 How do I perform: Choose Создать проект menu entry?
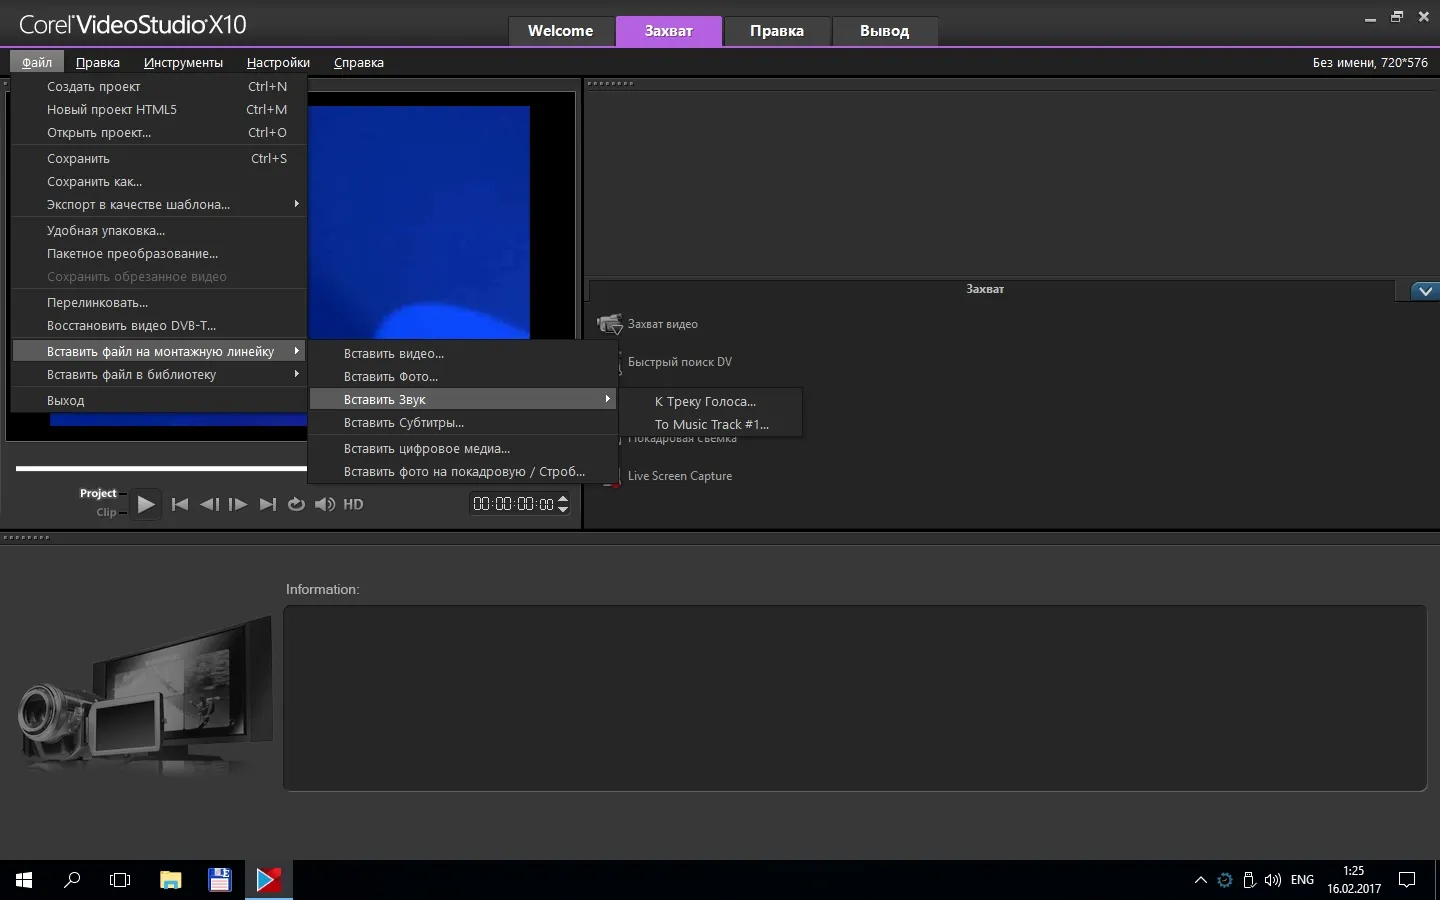tap(159, 86)
